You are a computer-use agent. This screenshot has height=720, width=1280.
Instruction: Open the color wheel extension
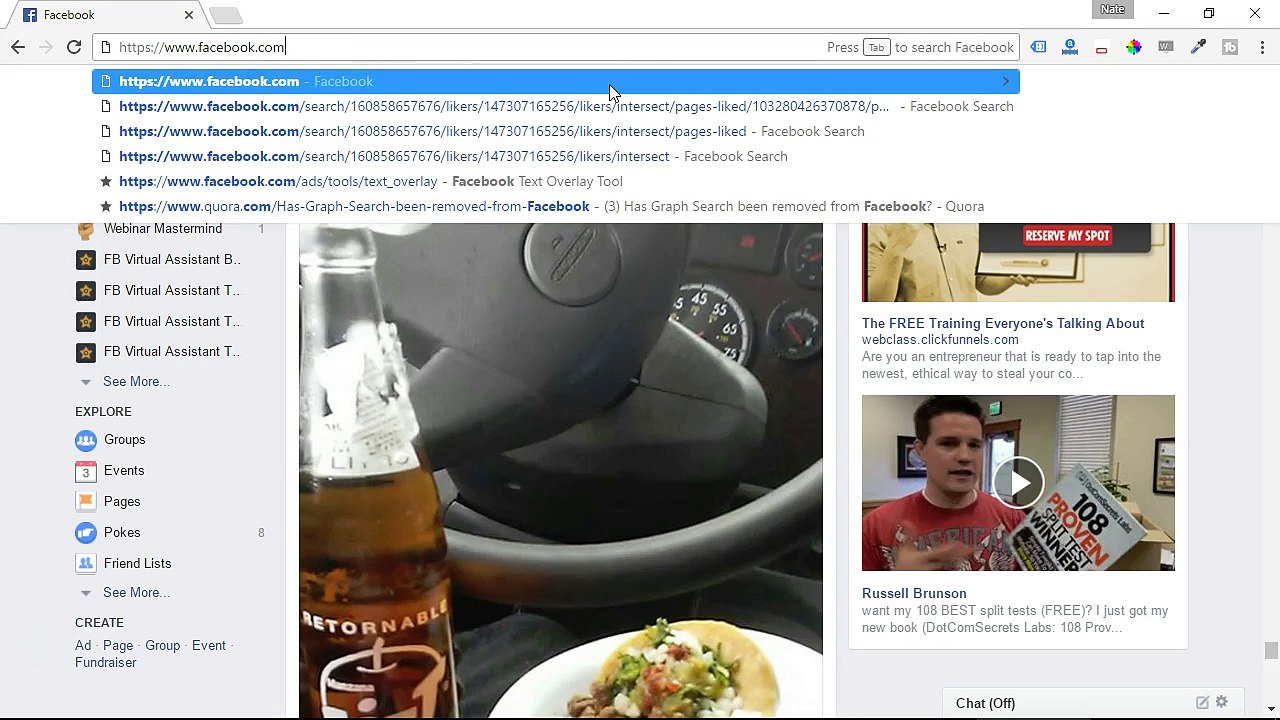(1133, 47)
